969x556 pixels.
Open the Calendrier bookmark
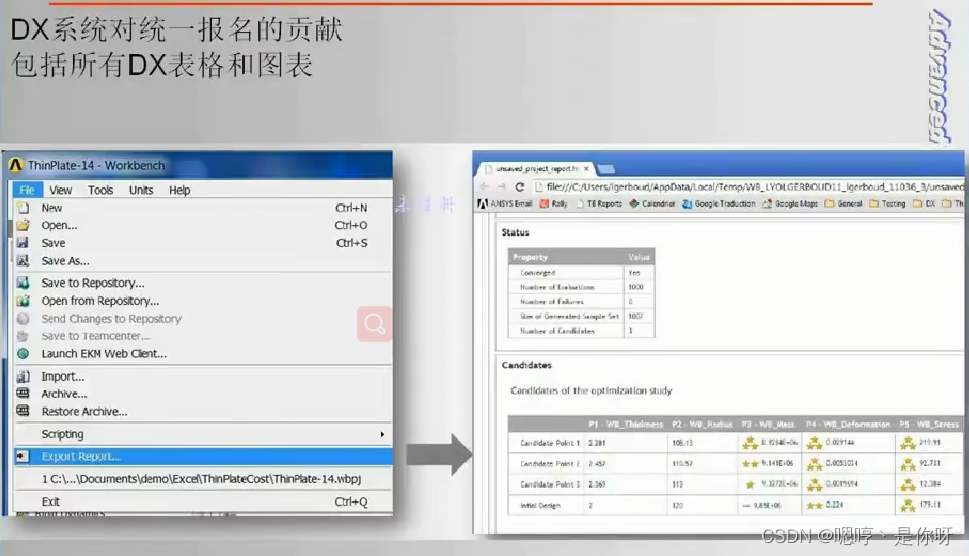653,203
